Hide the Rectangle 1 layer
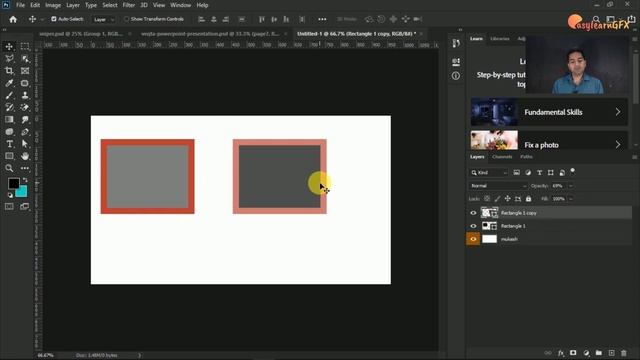The image size is (640, 360). (x=473, y=226)
